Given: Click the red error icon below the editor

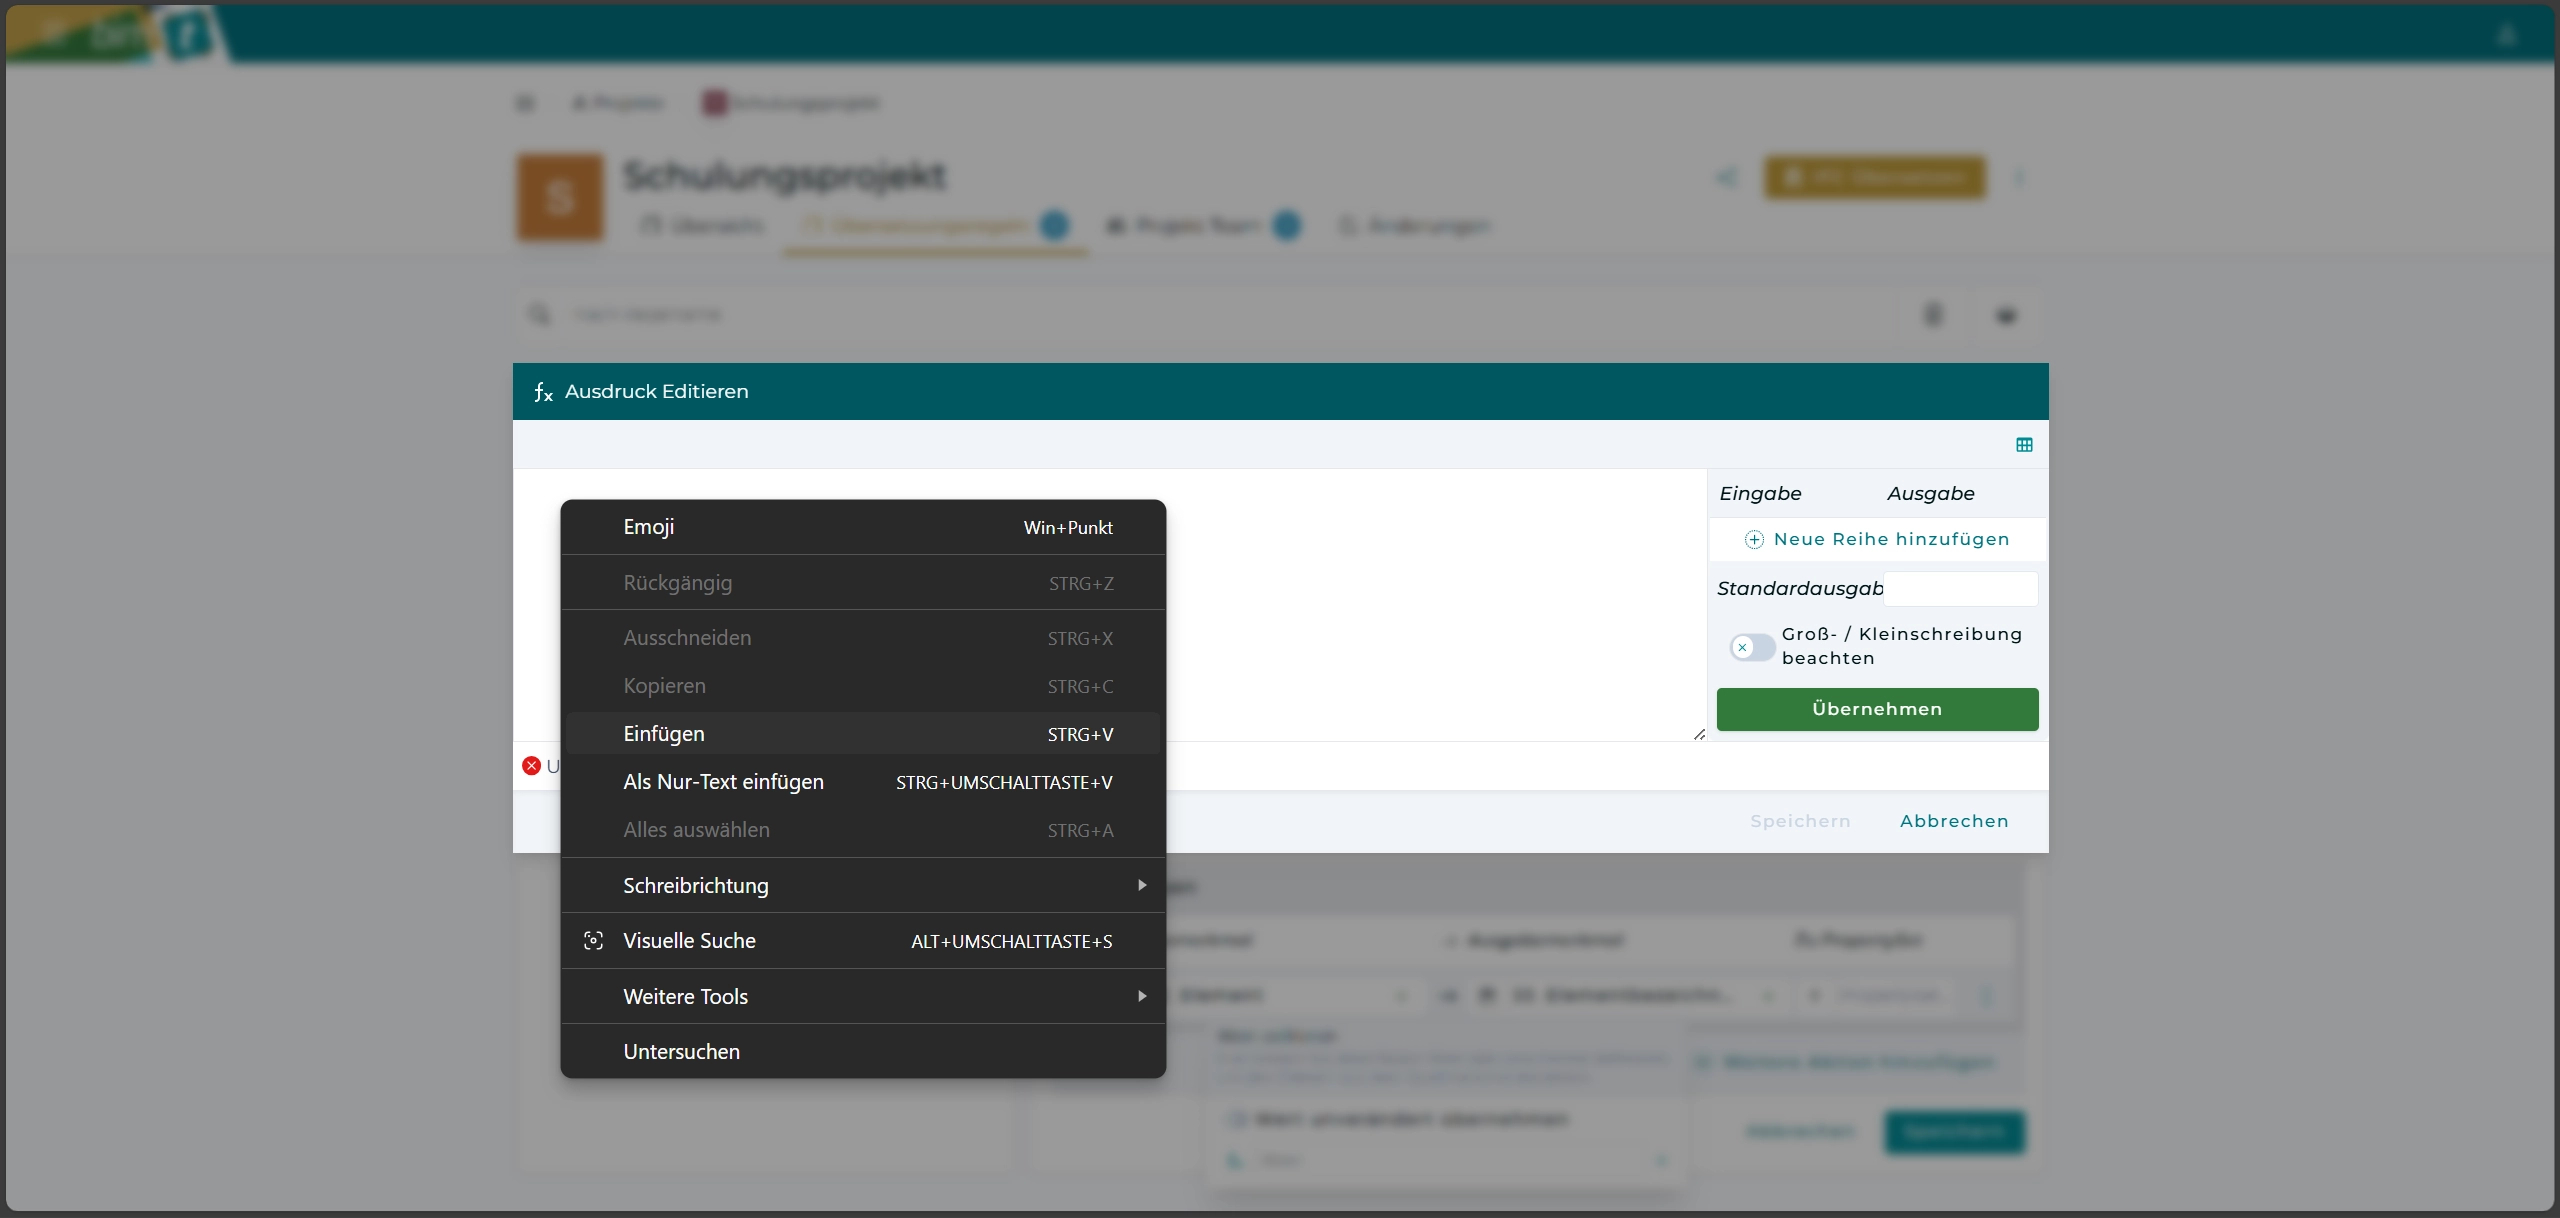Looking at the screenshot, I should [x=531, y=766].
